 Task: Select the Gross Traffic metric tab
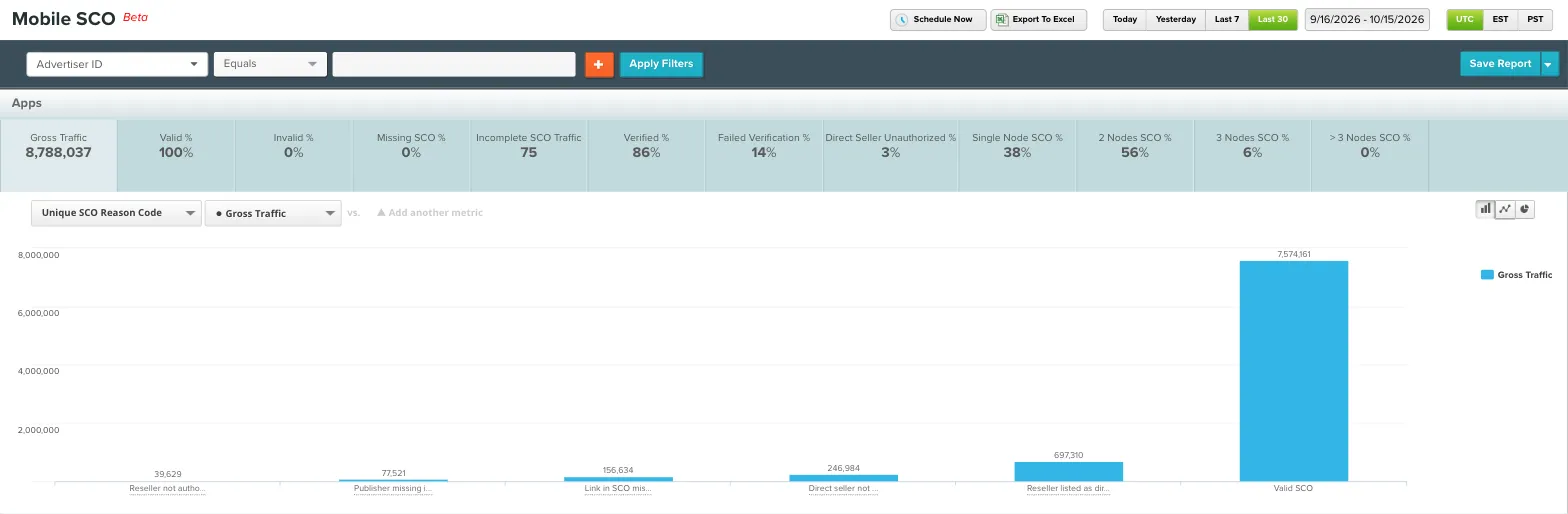click(59, 155)
